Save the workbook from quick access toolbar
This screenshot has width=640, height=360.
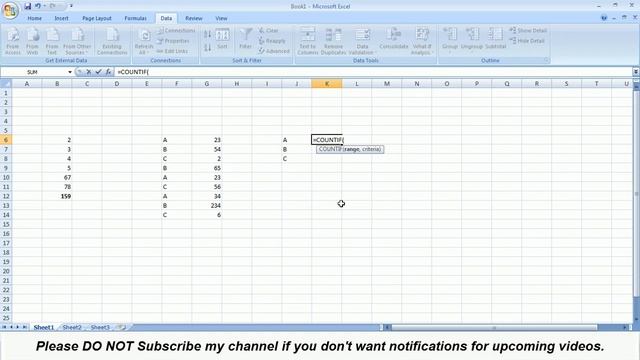coord(27,6)
